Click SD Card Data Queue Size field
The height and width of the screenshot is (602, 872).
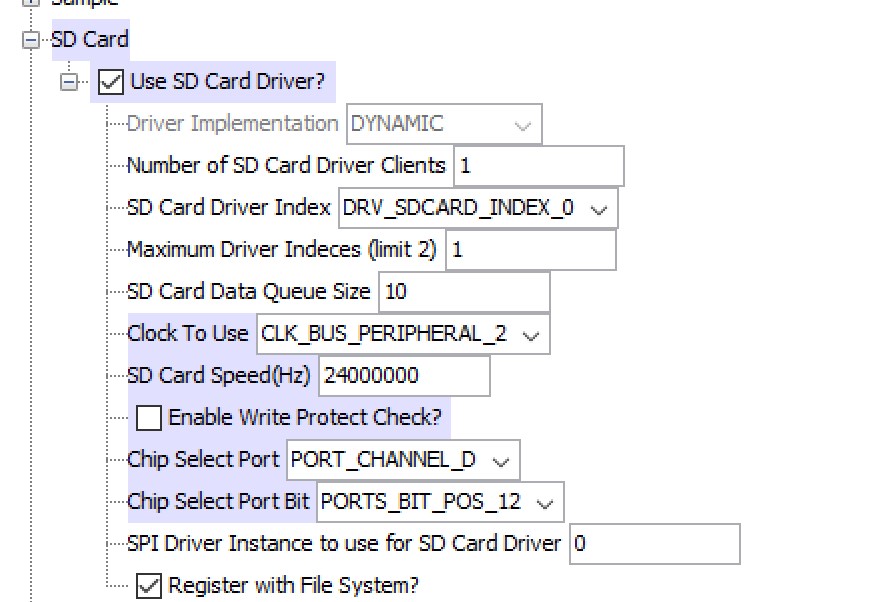tap(464, 292)
